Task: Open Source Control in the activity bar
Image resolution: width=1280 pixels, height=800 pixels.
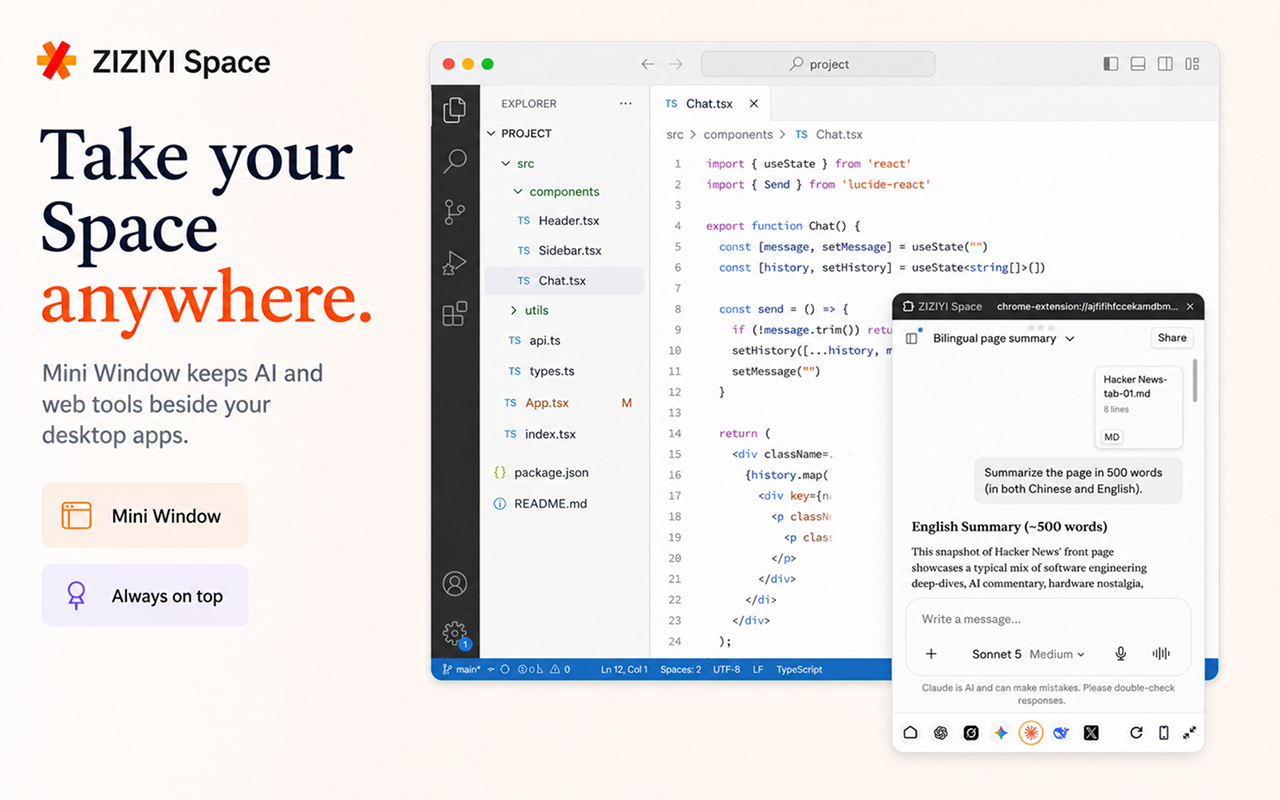Action: click(455, 212)
